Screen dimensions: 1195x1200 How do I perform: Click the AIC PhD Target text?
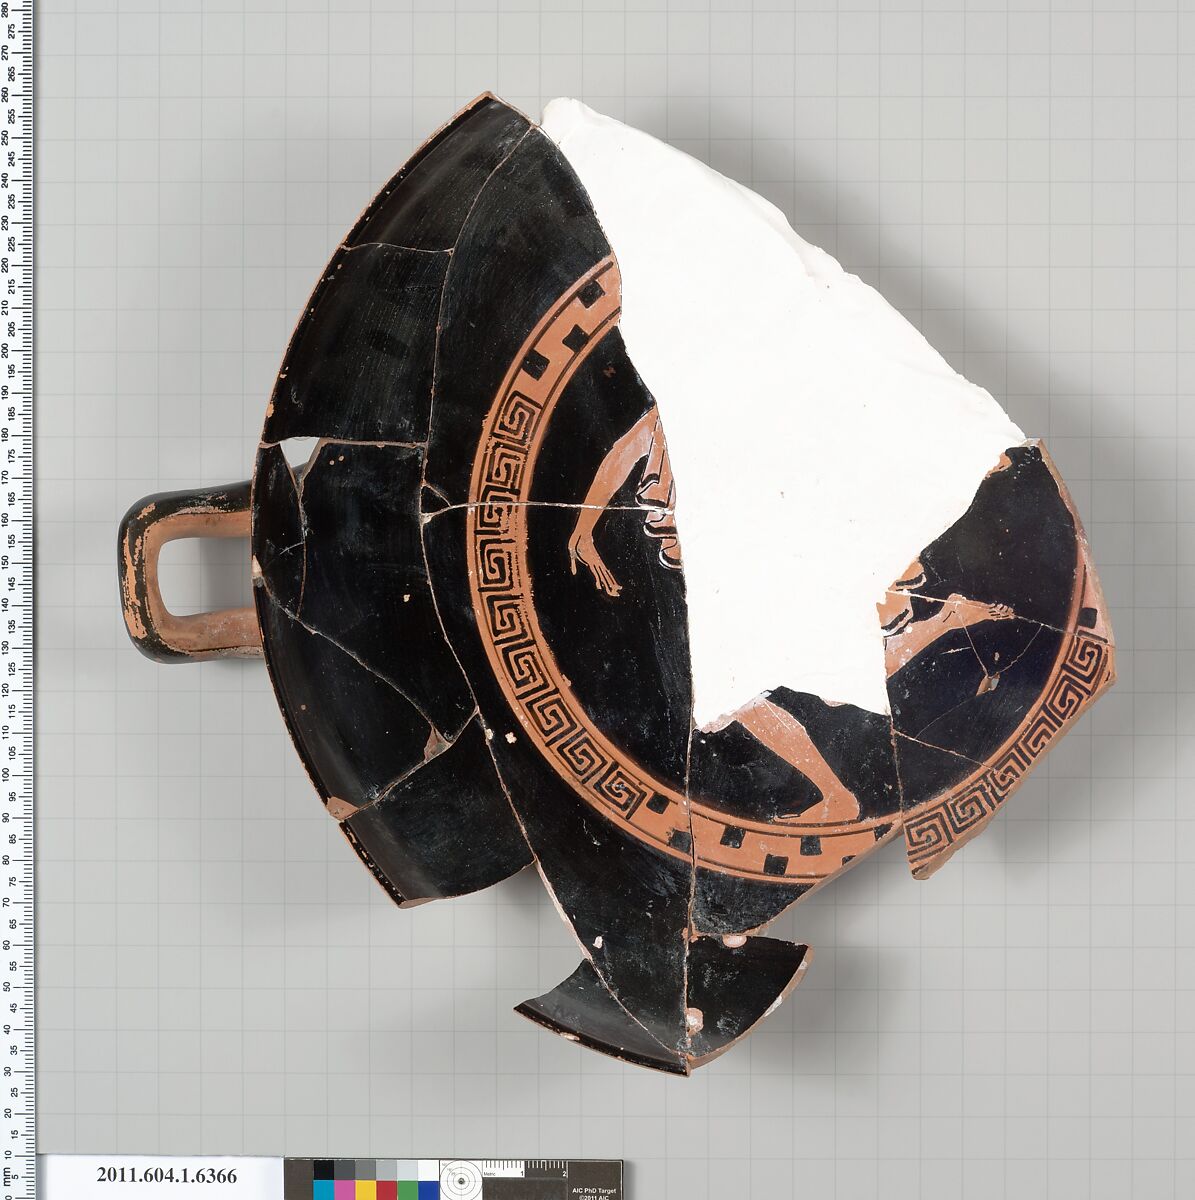(595, 1190)
